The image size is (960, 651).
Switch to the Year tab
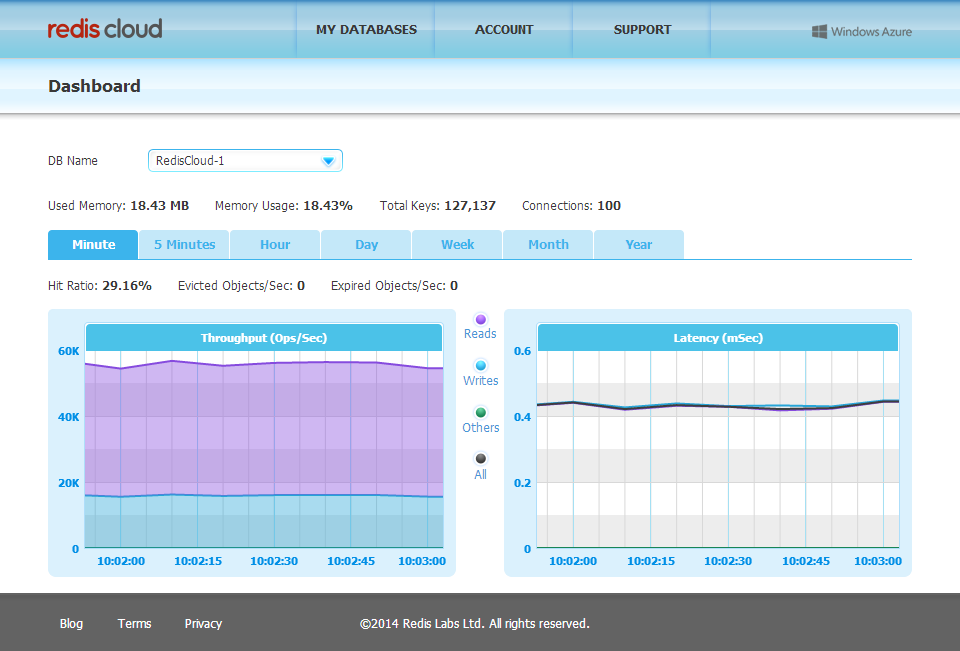[x=639, y=244]
